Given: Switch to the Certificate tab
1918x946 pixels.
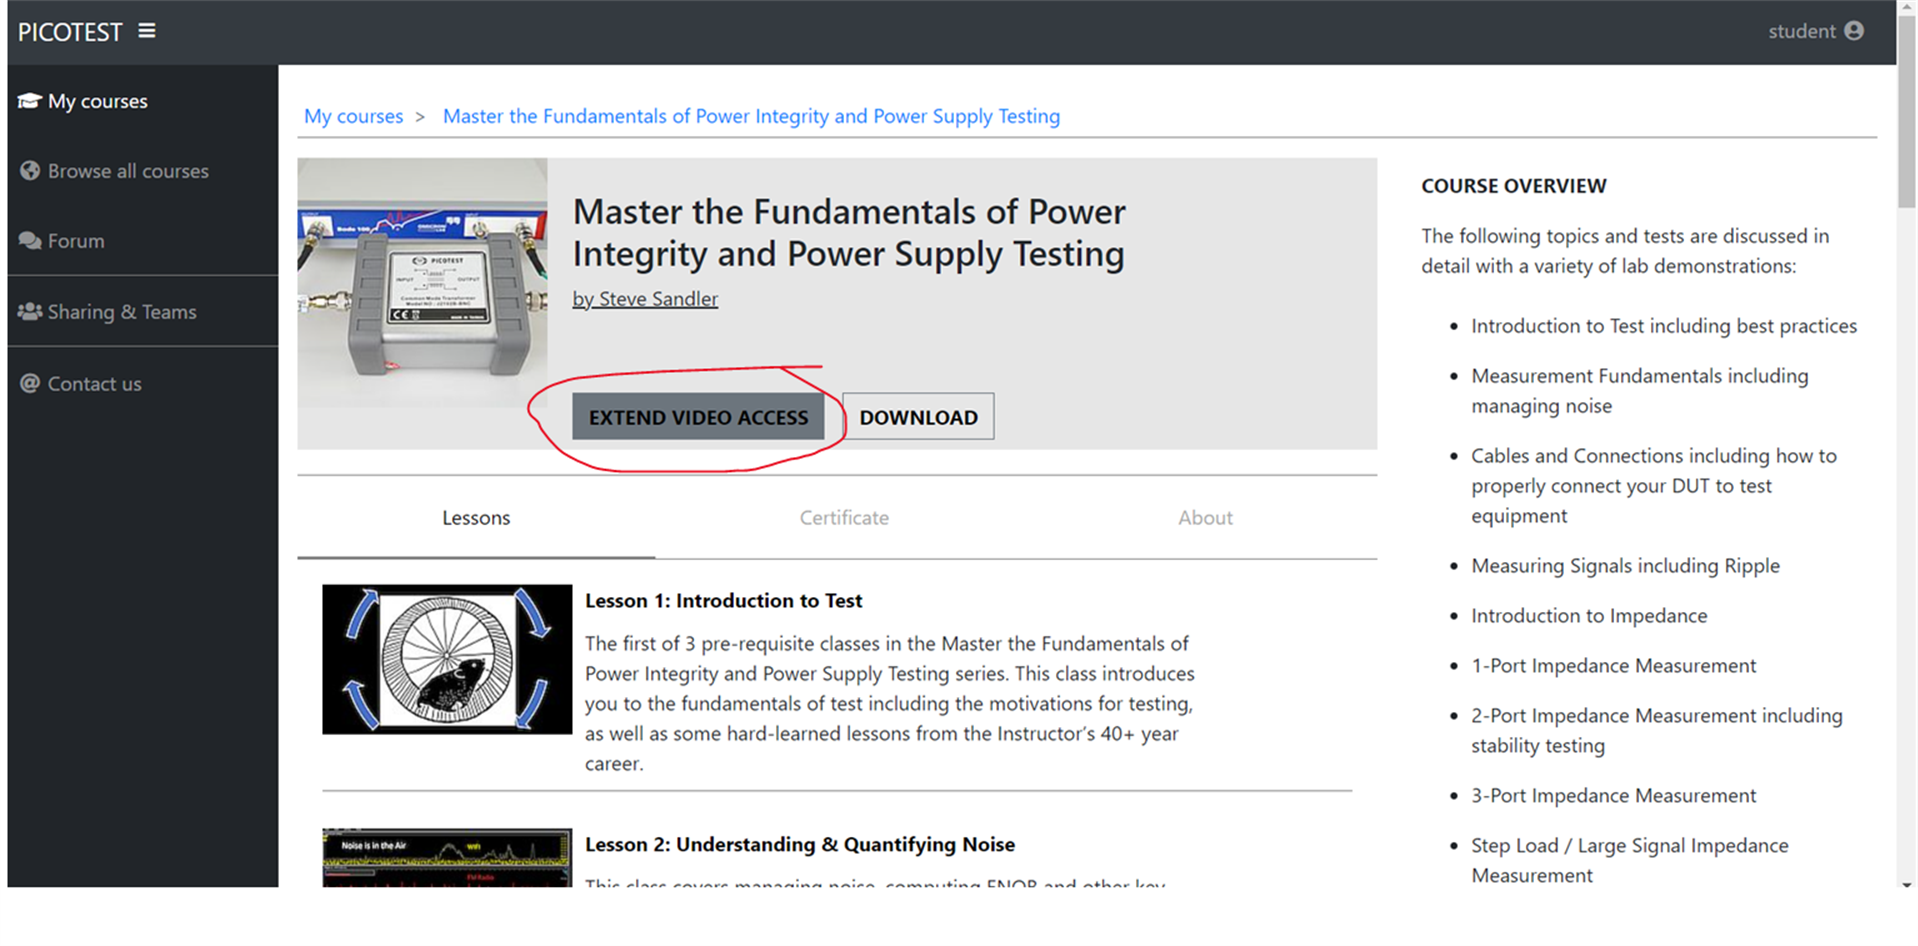Looking at the screenshot, I should click(844, 518).
